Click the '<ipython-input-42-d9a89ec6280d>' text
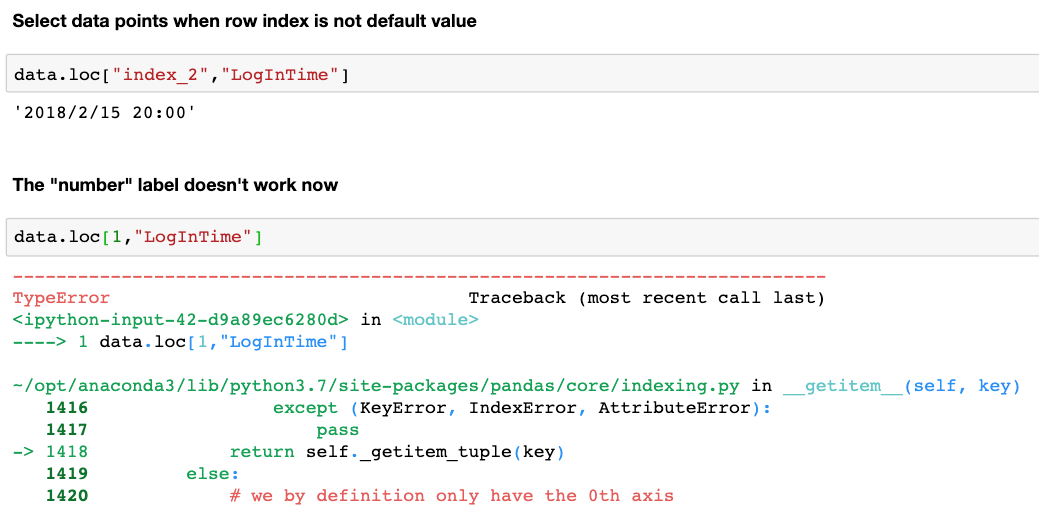Image resolution: width=1039 pixels, height=517 pixels. click(x=181, y=320)
